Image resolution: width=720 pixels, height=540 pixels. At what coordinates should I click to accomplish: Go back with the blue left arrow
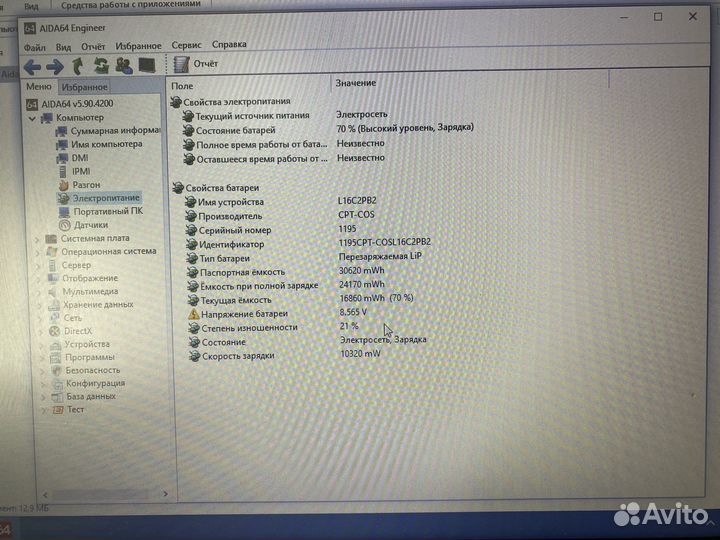coord(33,68)
